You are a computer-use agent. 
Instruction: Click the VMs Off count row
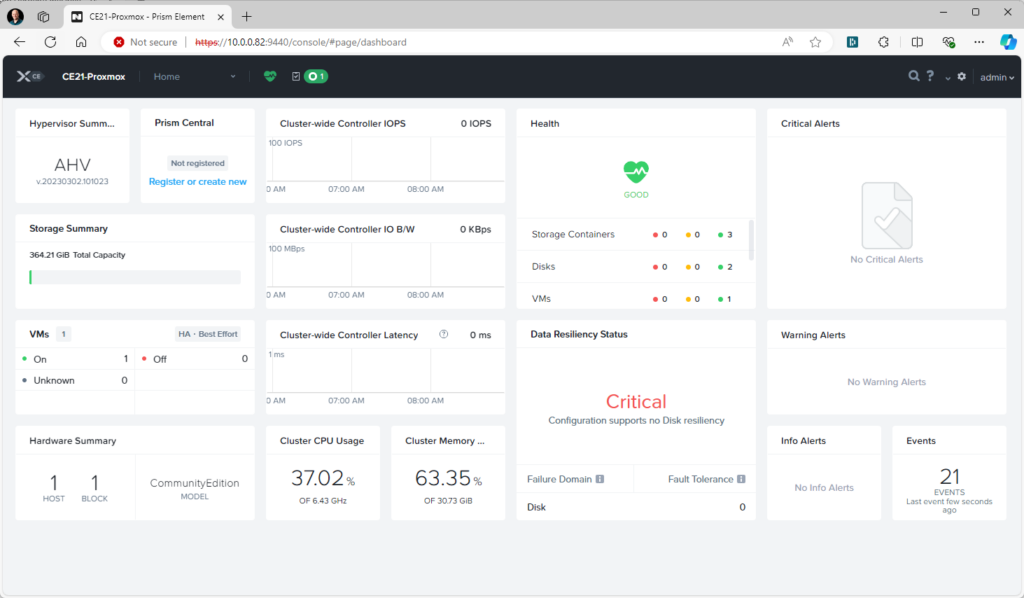195,359
